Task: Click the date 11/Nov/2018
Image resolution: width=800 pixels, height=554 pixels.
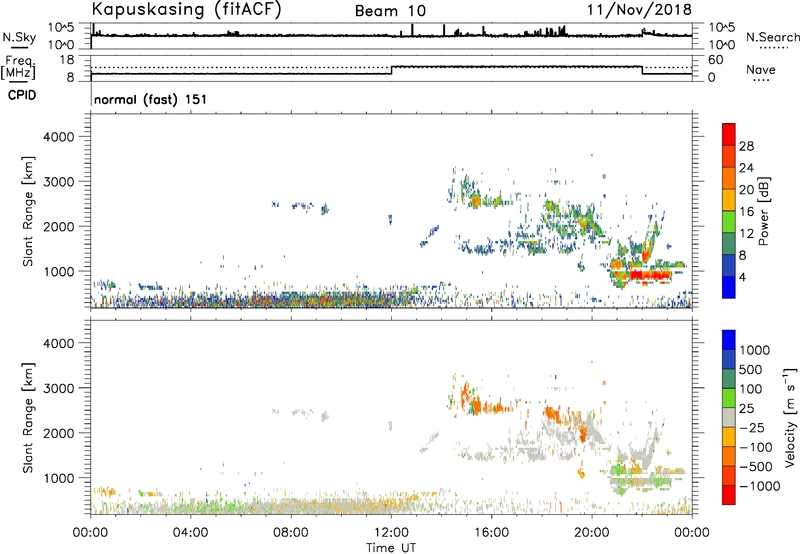Action: [639, 10]
